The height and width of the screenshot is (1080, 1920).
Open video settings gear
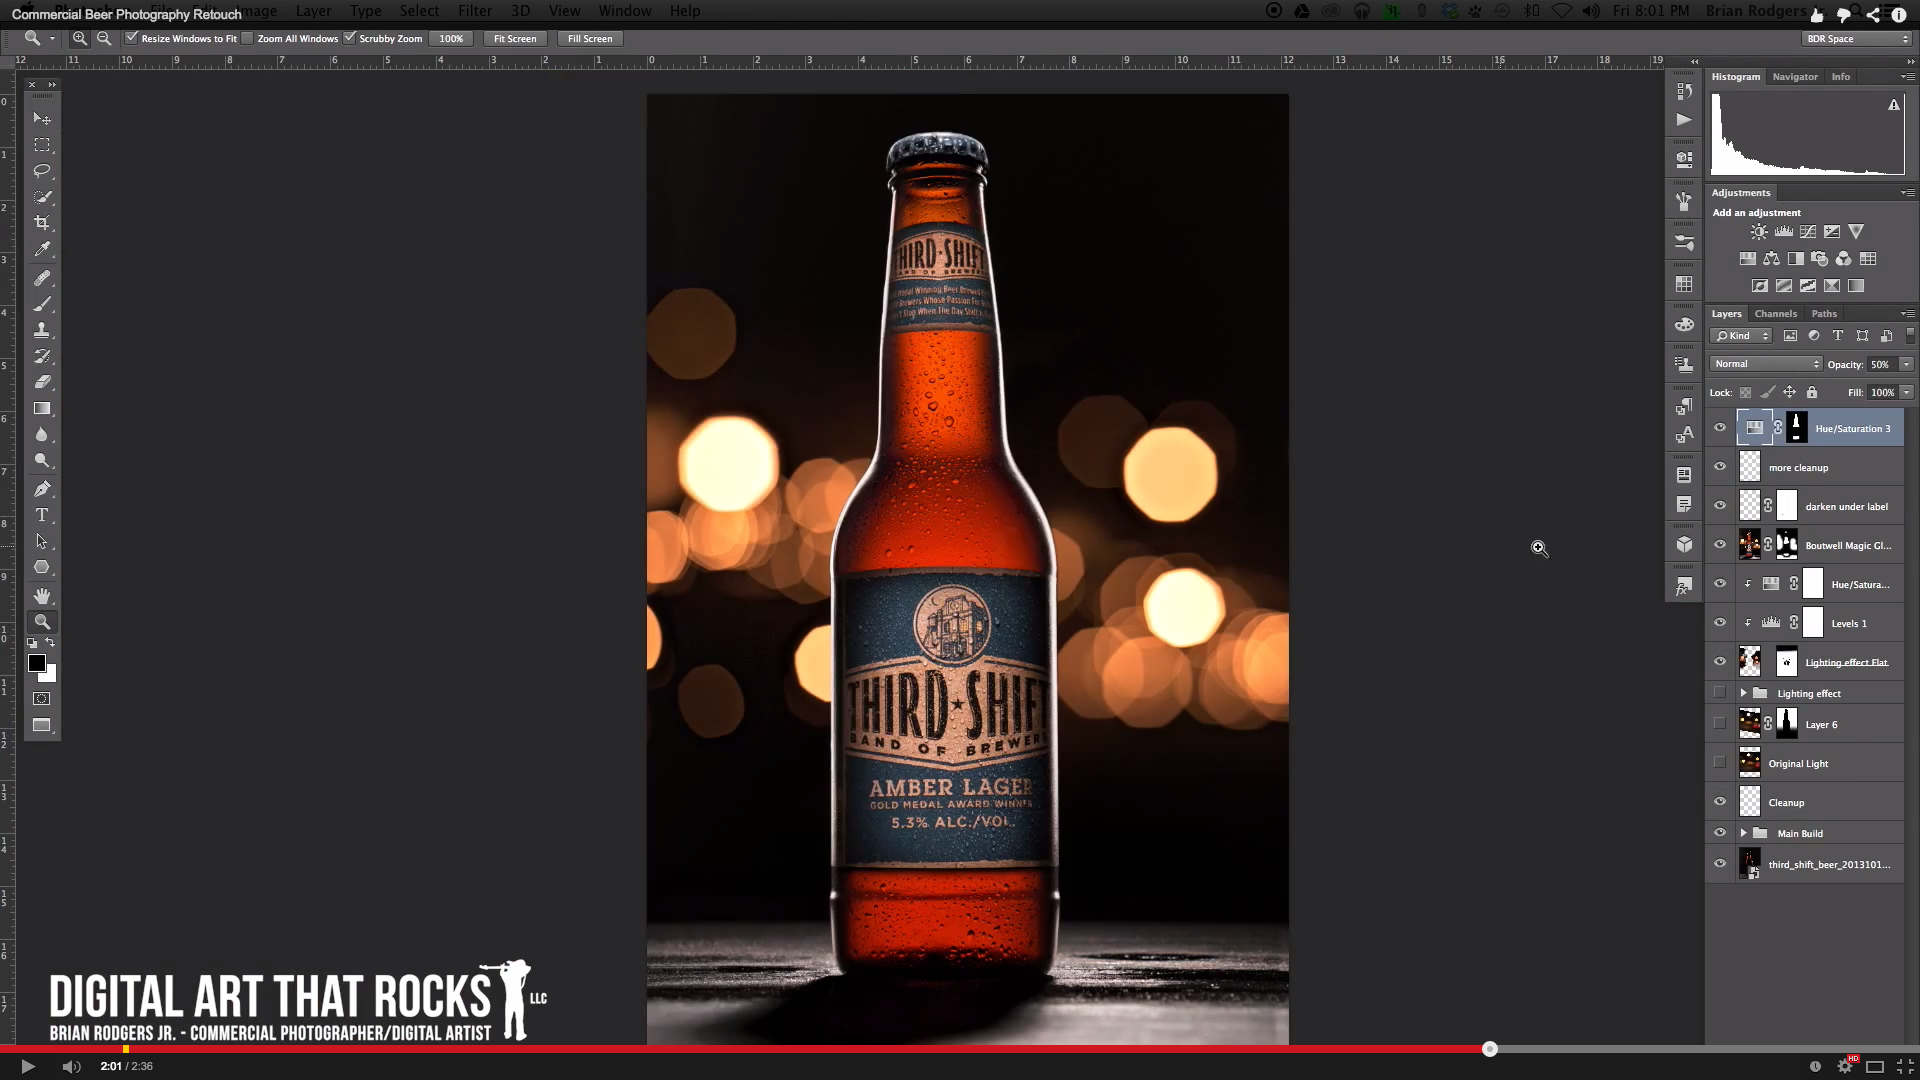[1845, 1066]
